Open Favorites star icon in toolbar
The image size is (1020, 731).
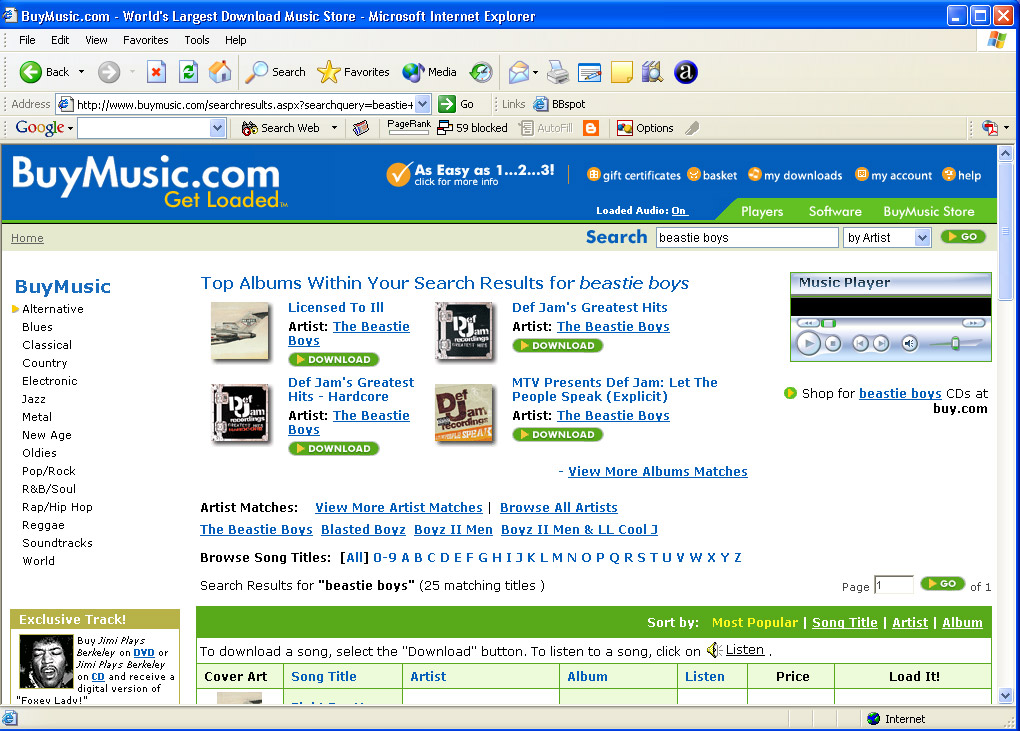[x=329, y=72]
